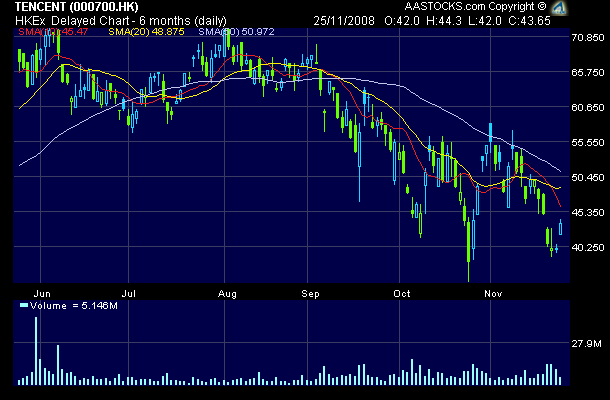610x400 pixels.
Task: Click the 27.9M volume axis label
Action: point(586,344)
